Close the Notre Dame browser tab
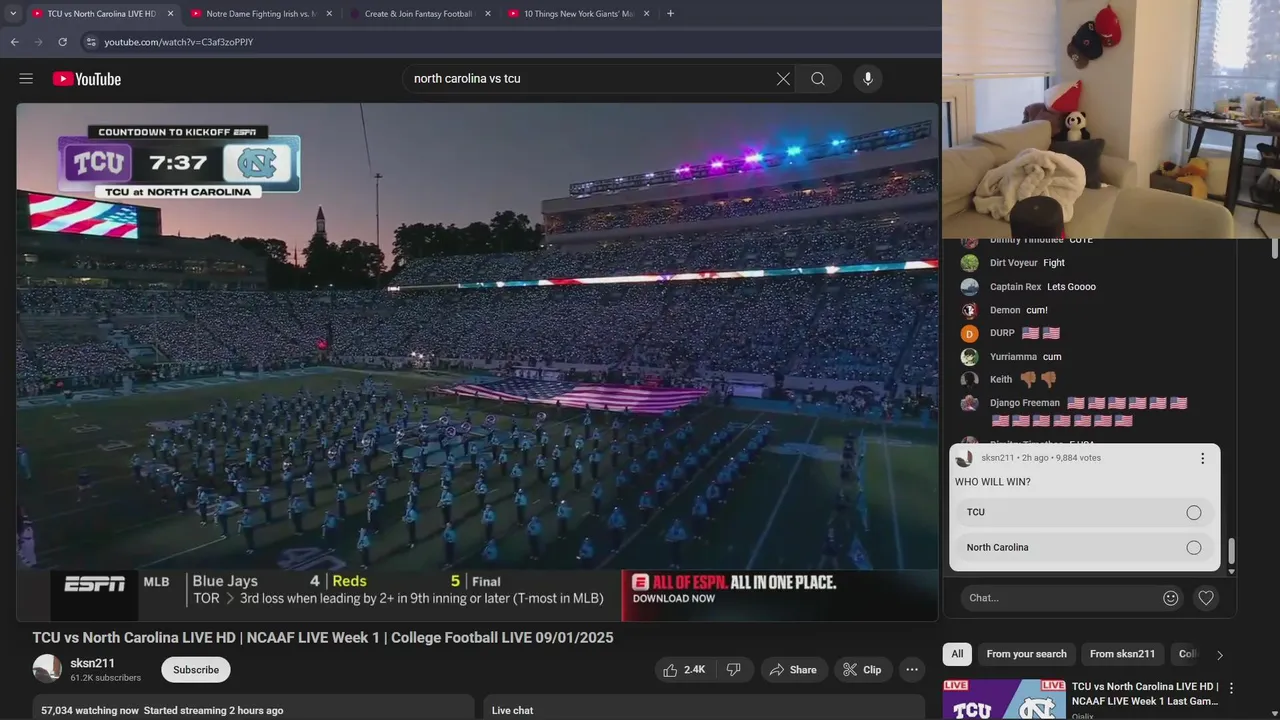This screenshot has width=1280, height=720. [x=329, y=14]
